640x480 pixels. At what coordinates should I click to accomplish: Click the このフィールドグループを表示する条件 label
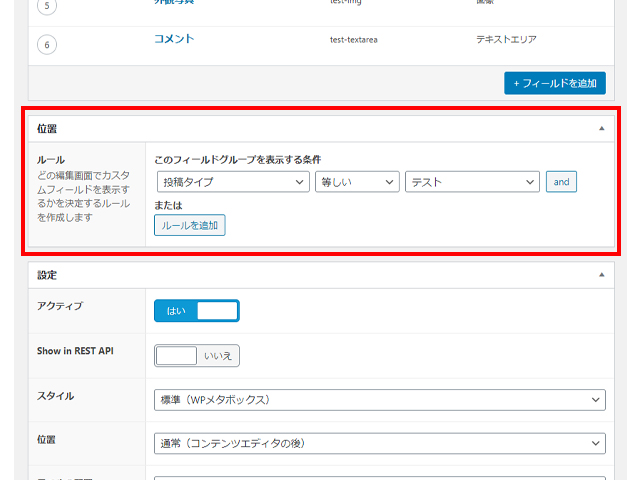[x=238, y=160]
